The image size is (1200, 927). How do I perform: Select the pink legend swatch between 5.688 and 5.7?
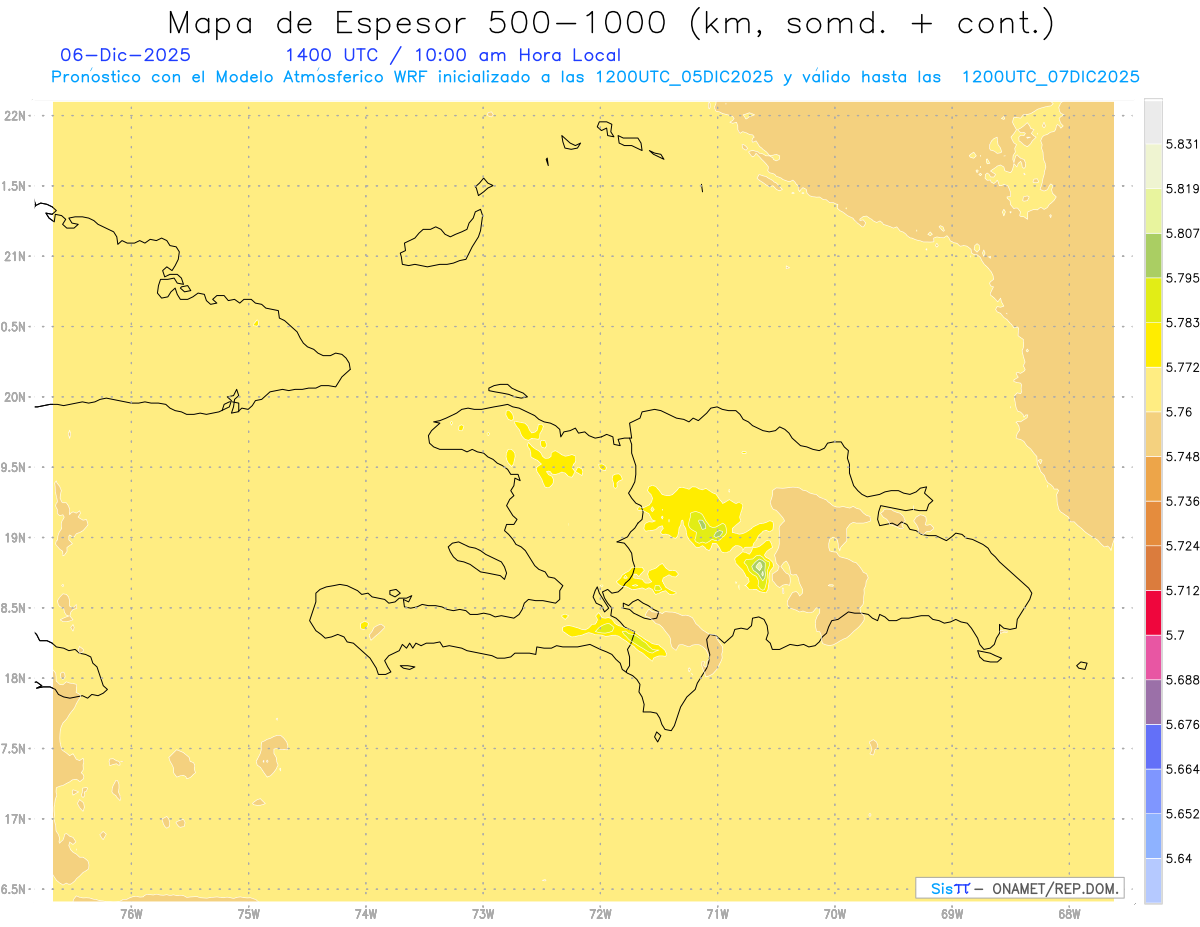pyautogui.click(x=1153, y=657)
